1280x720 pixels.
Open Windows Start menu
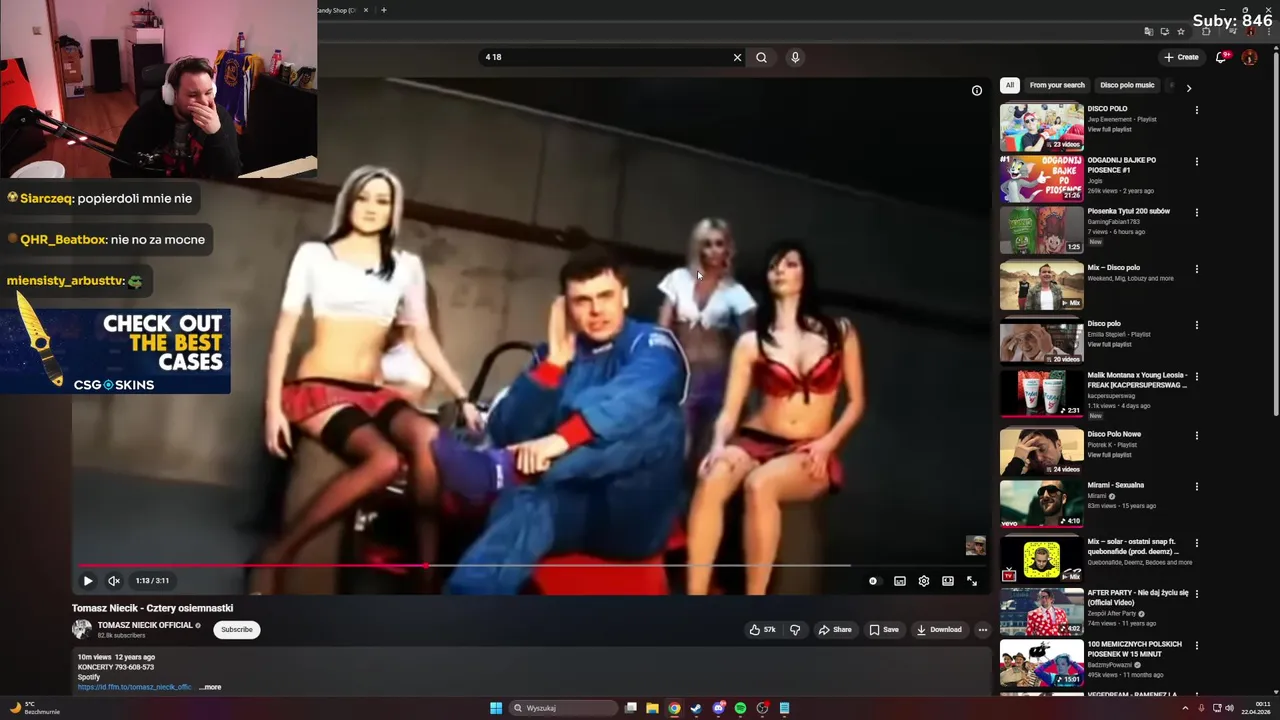(x=496, y=708)
